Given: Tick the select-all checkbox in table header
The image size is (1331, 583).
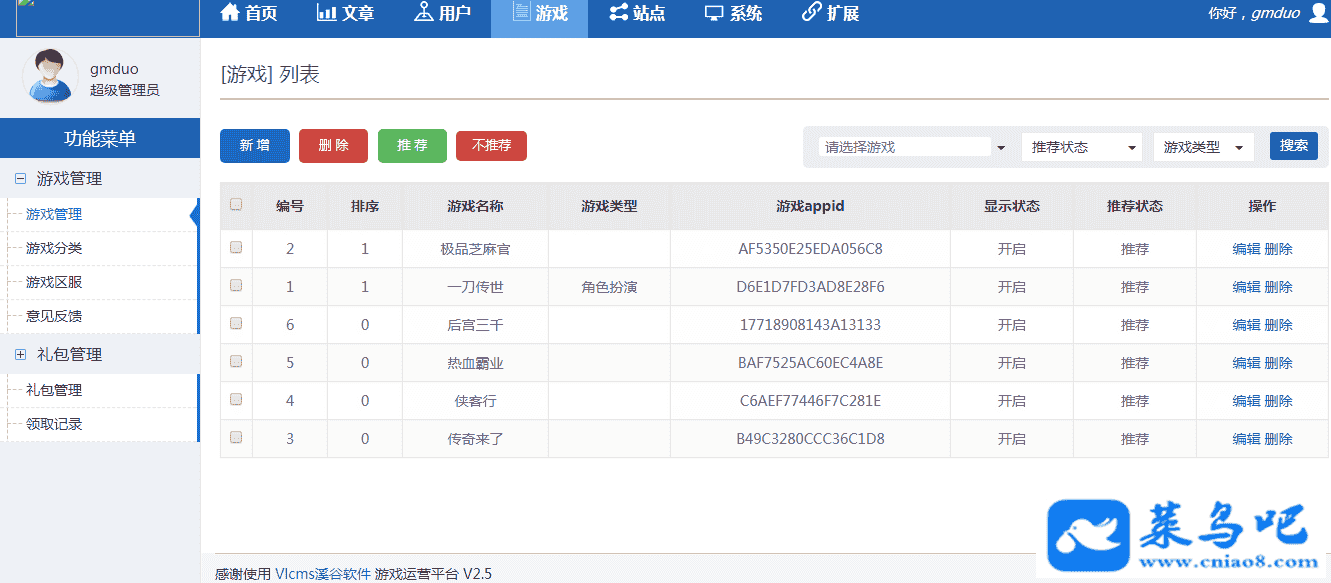Looking at the screenshot, I should (x=236, y=205).
